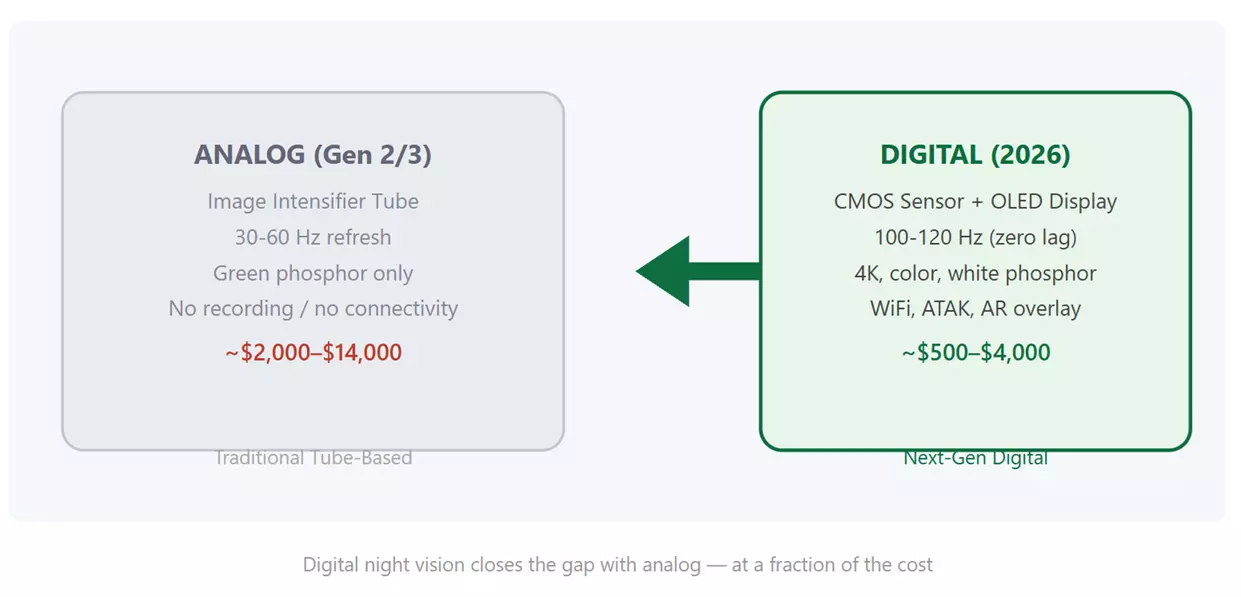Click the gray analog box border
This screenshot has width=1241, height=597.
[x=63, y=271]
